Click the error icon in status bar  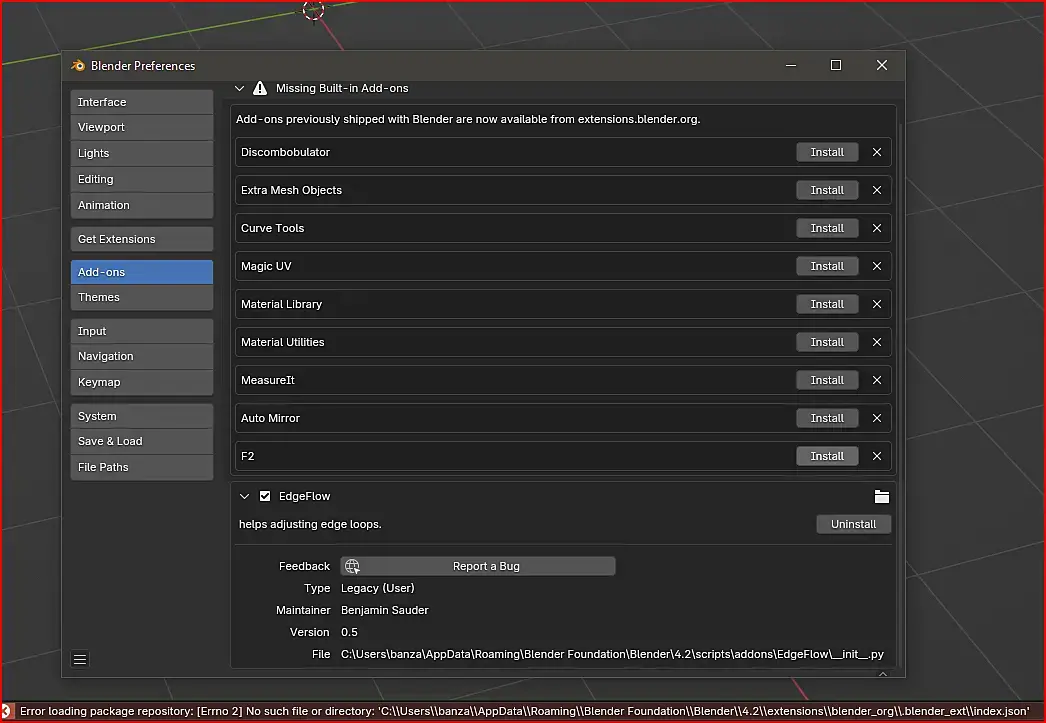click(x=7, y=711)
